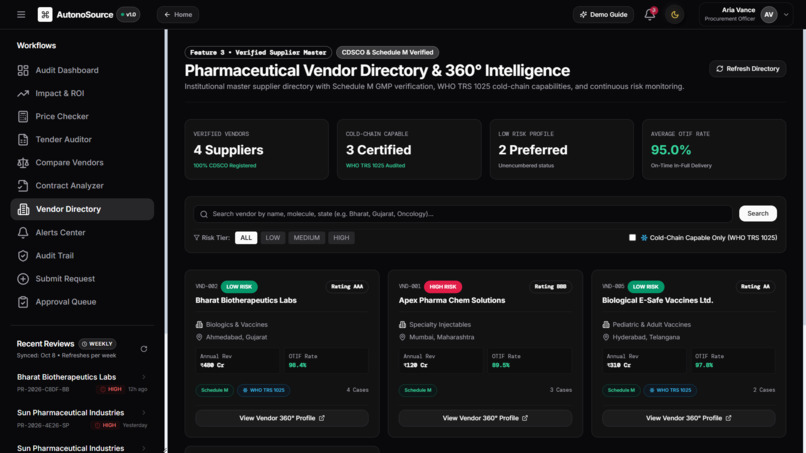Select the ALL risk tier filter
The image size is (806, 453).
click(246, 238)
